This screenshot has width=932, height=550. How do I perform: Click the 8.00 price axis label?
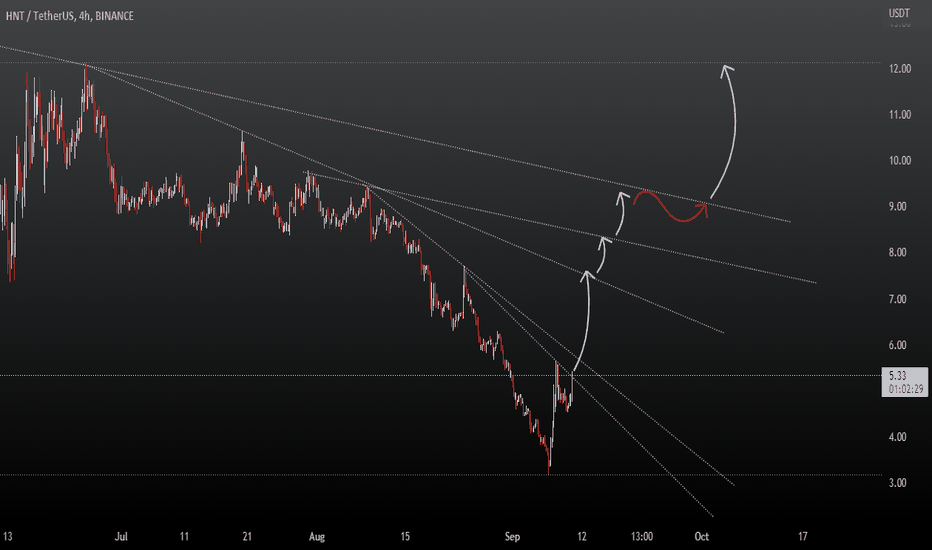pyautogui.click(x=898, y=253)
